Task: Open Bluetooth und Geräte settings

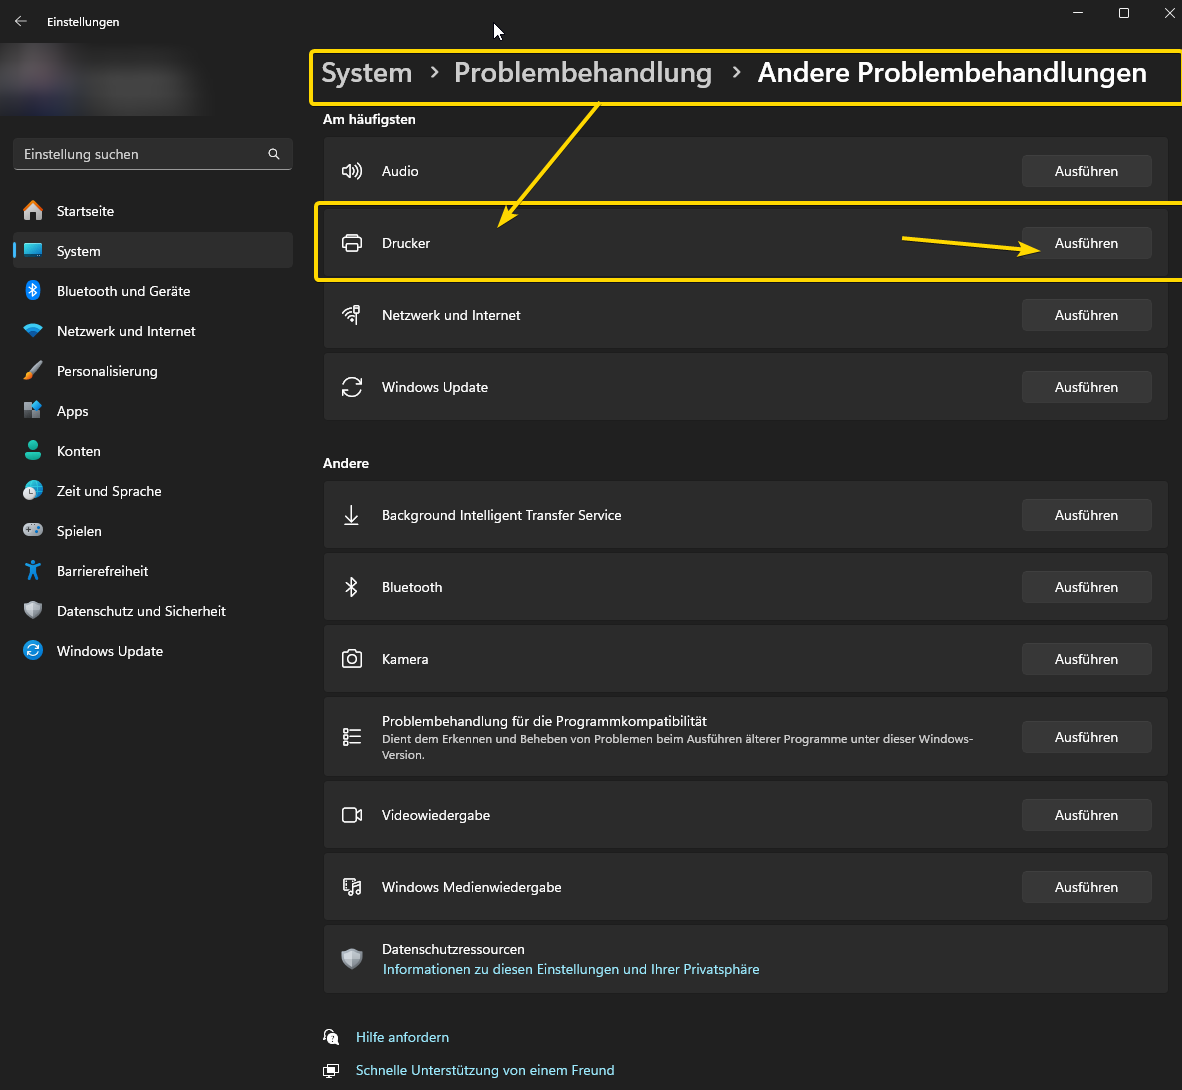Action: click(x=123, y=291)
